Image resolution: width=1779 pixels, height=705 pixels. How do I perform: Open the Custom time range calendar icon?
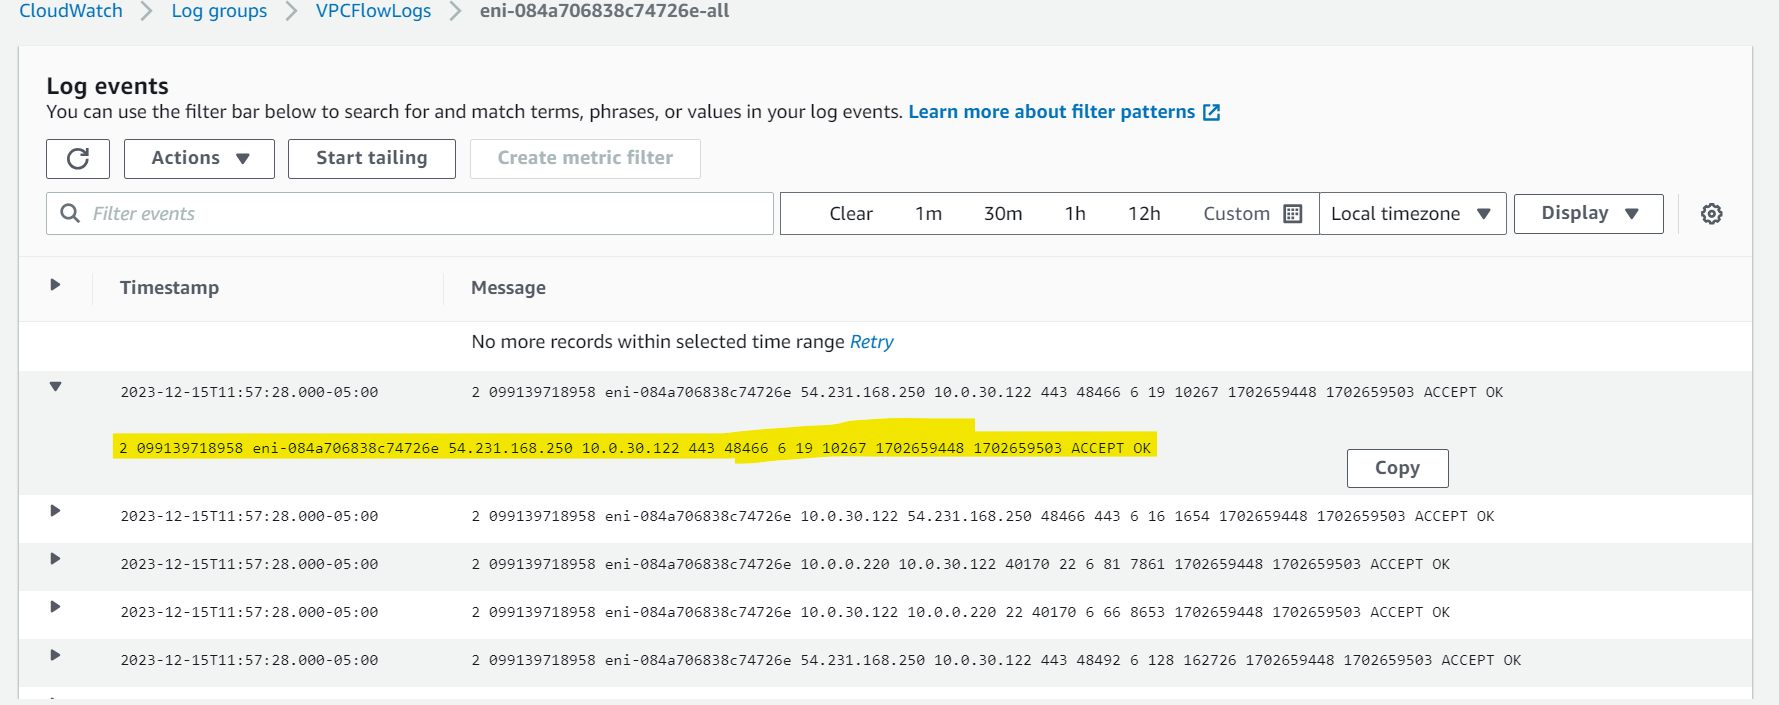coord(1293,214)
